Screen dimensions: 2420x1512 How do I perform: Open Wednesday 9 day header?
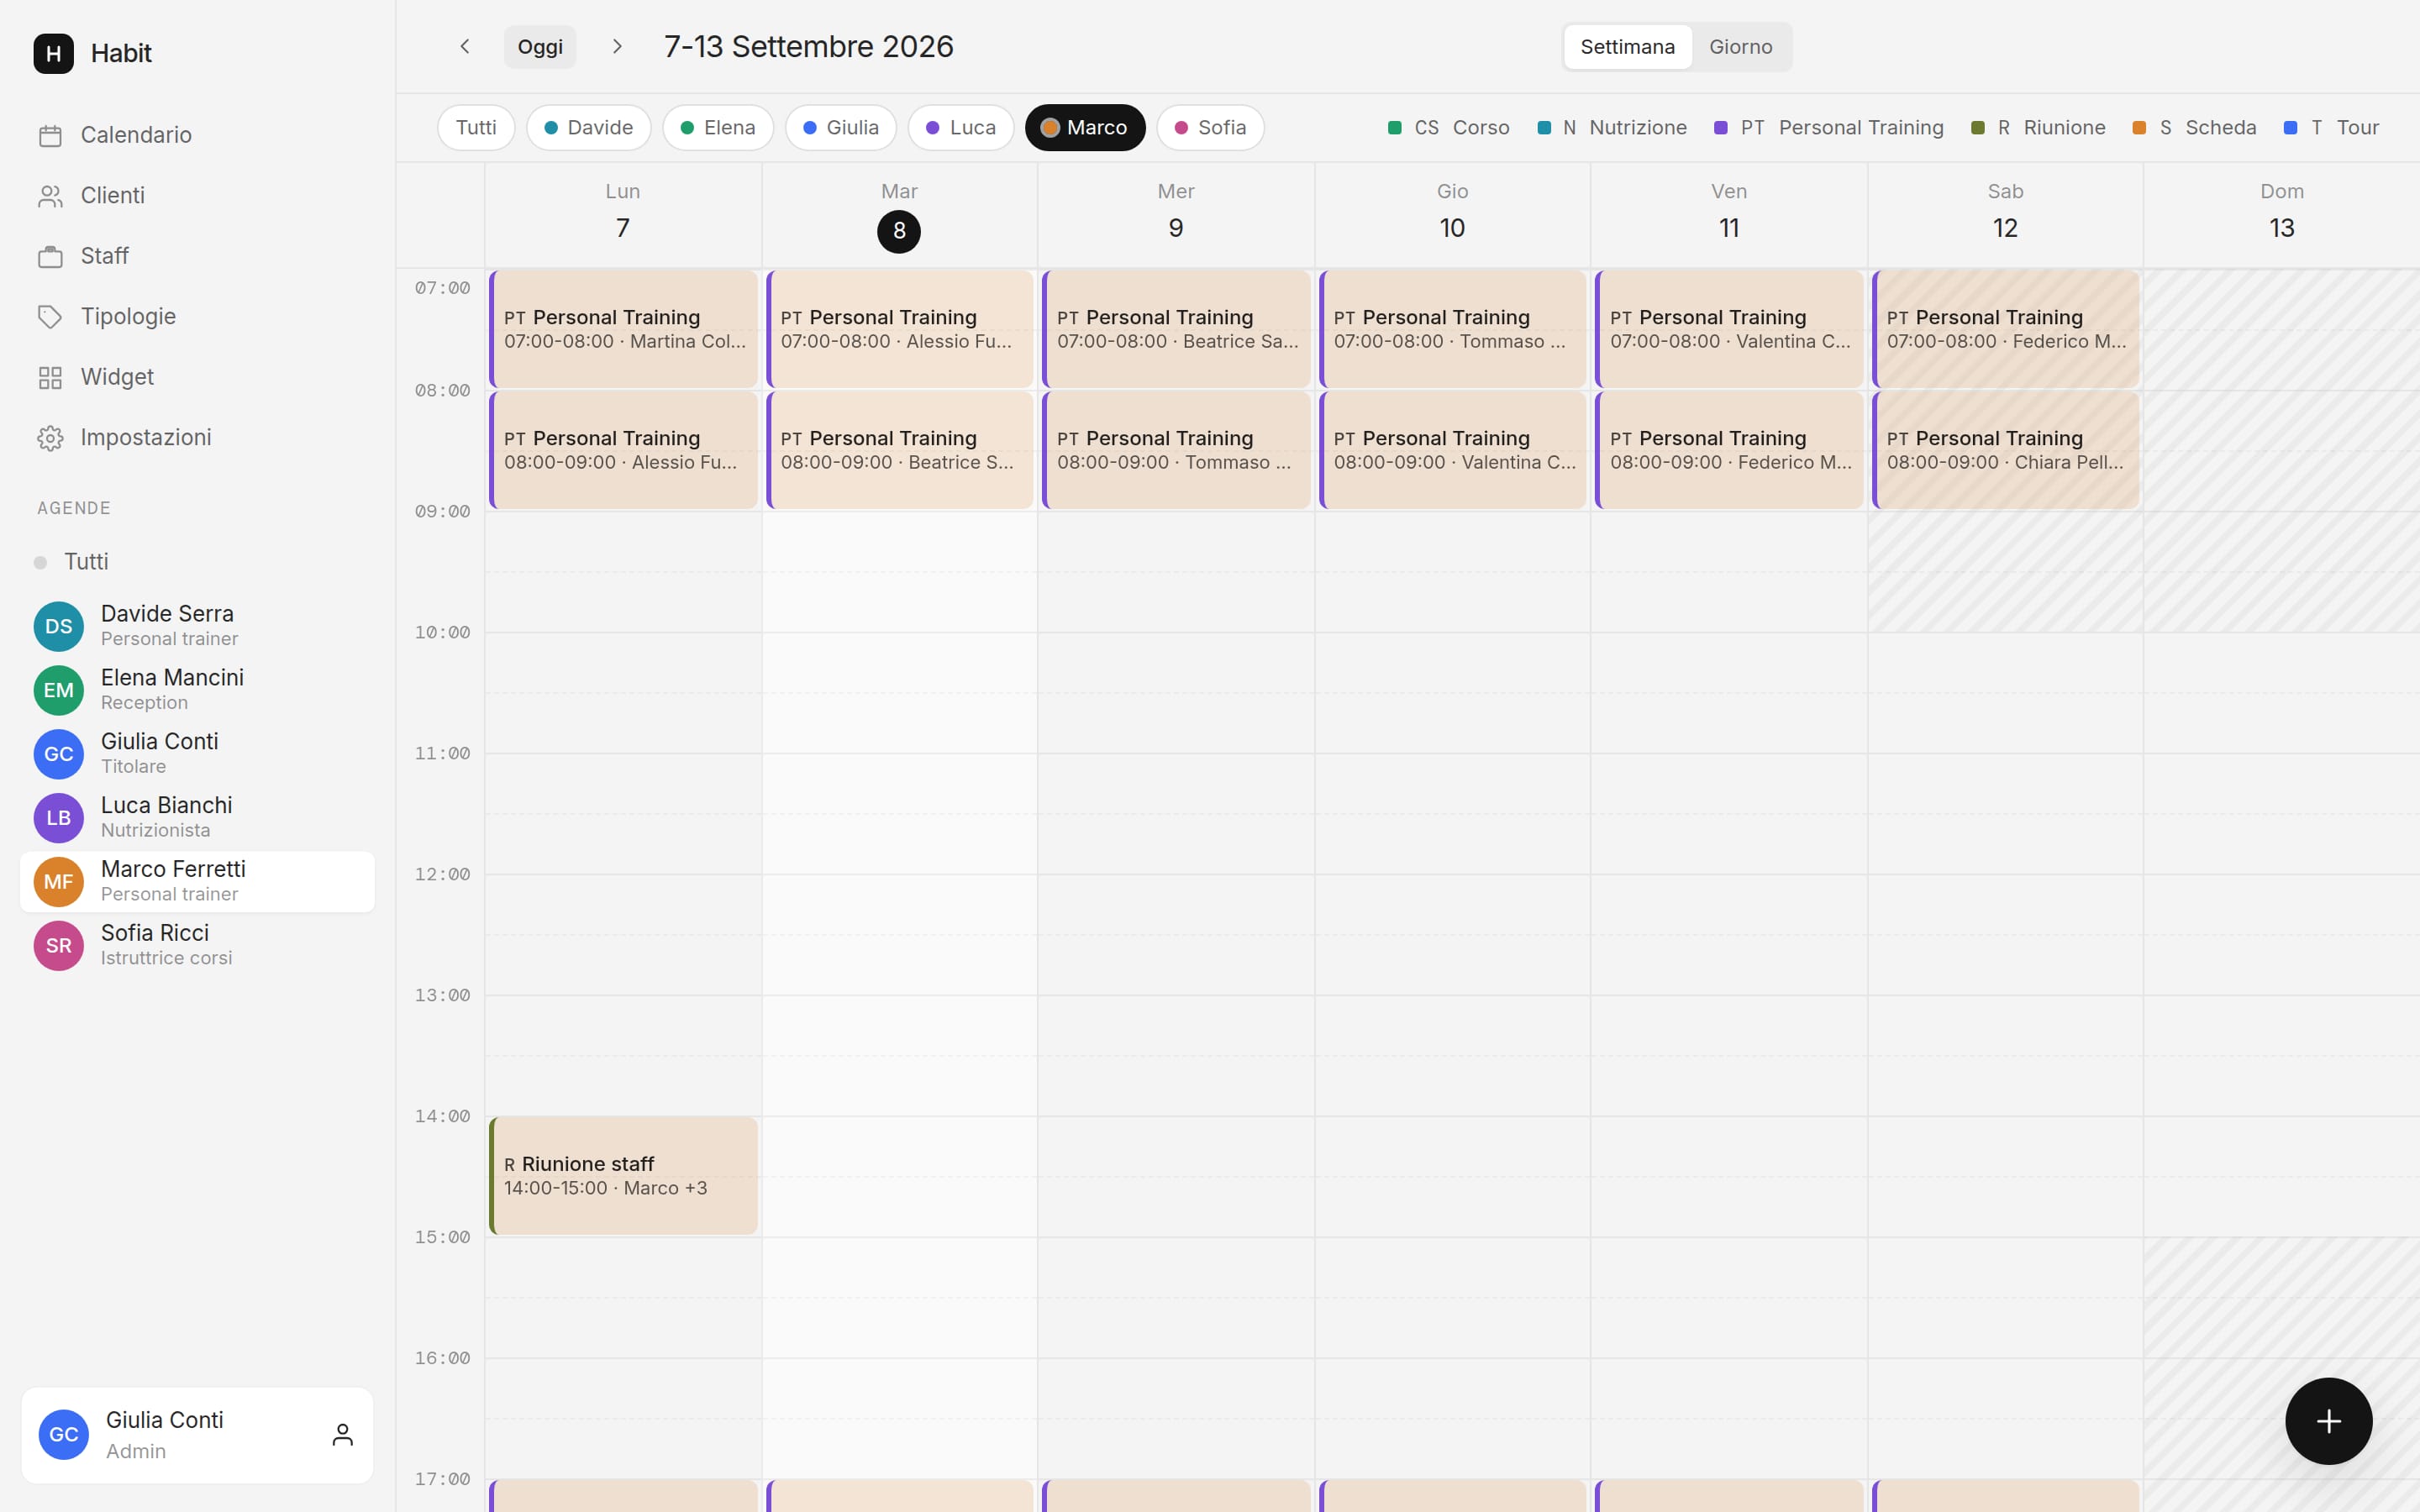[x=1176, y=213]
